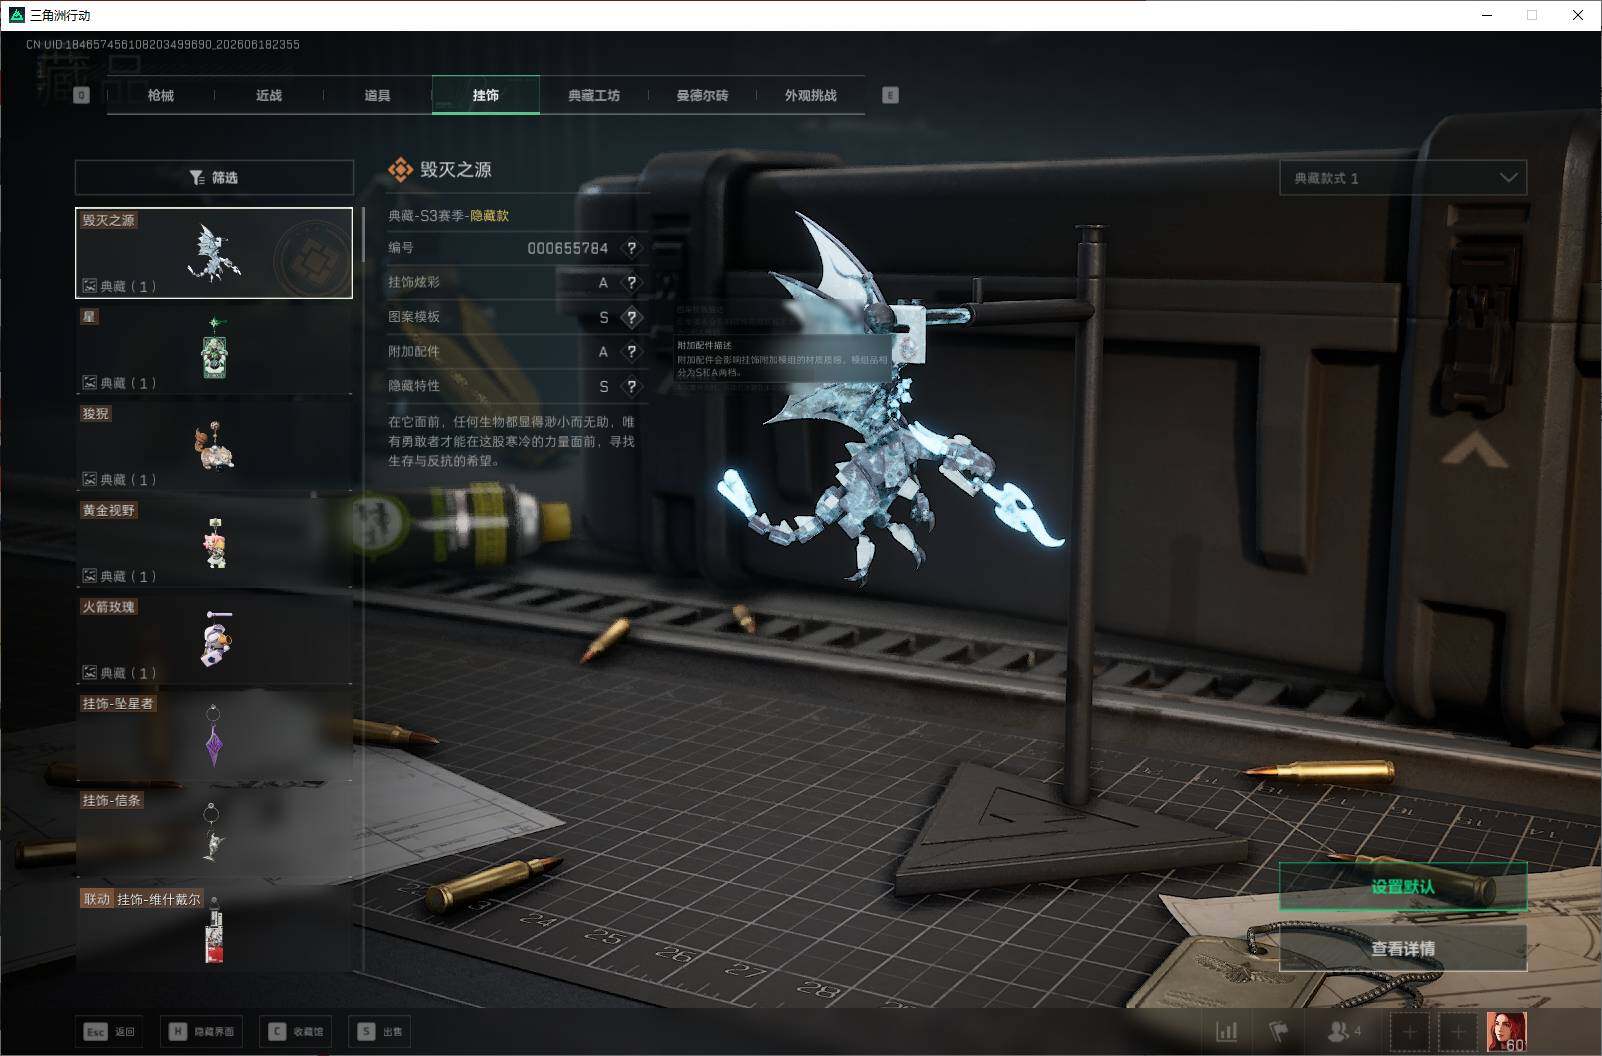Click the 设置默认 button

coord(1403,886)
